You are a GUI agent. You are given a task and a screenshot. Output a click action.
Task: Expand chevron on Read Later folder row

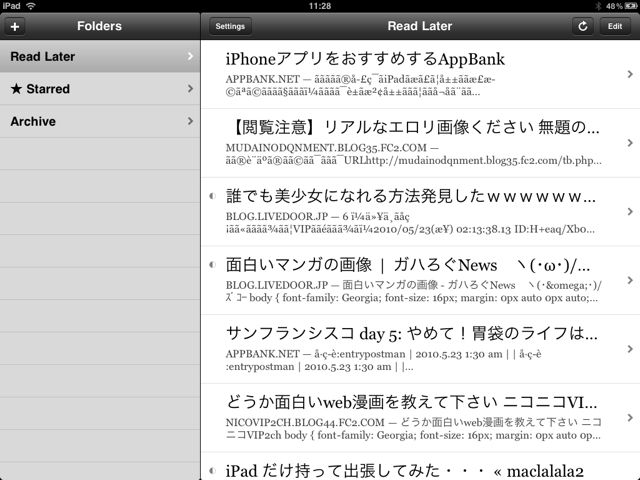click(190, 56)
